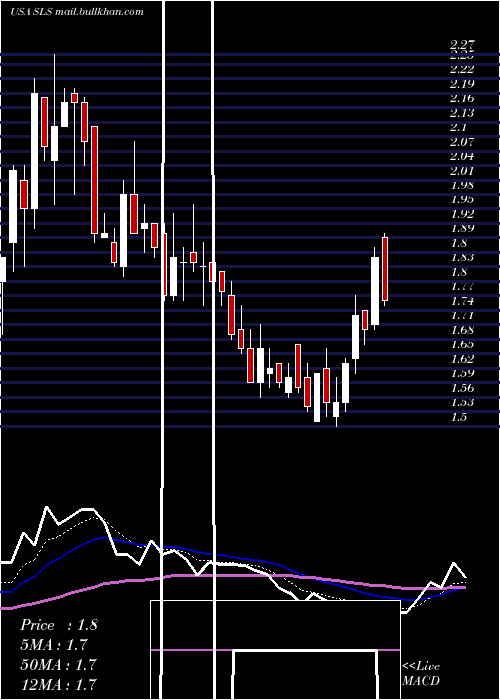The image size is (500, 700).
Task: Click the 1.56 price axis label
Action: tap(462, 388)
